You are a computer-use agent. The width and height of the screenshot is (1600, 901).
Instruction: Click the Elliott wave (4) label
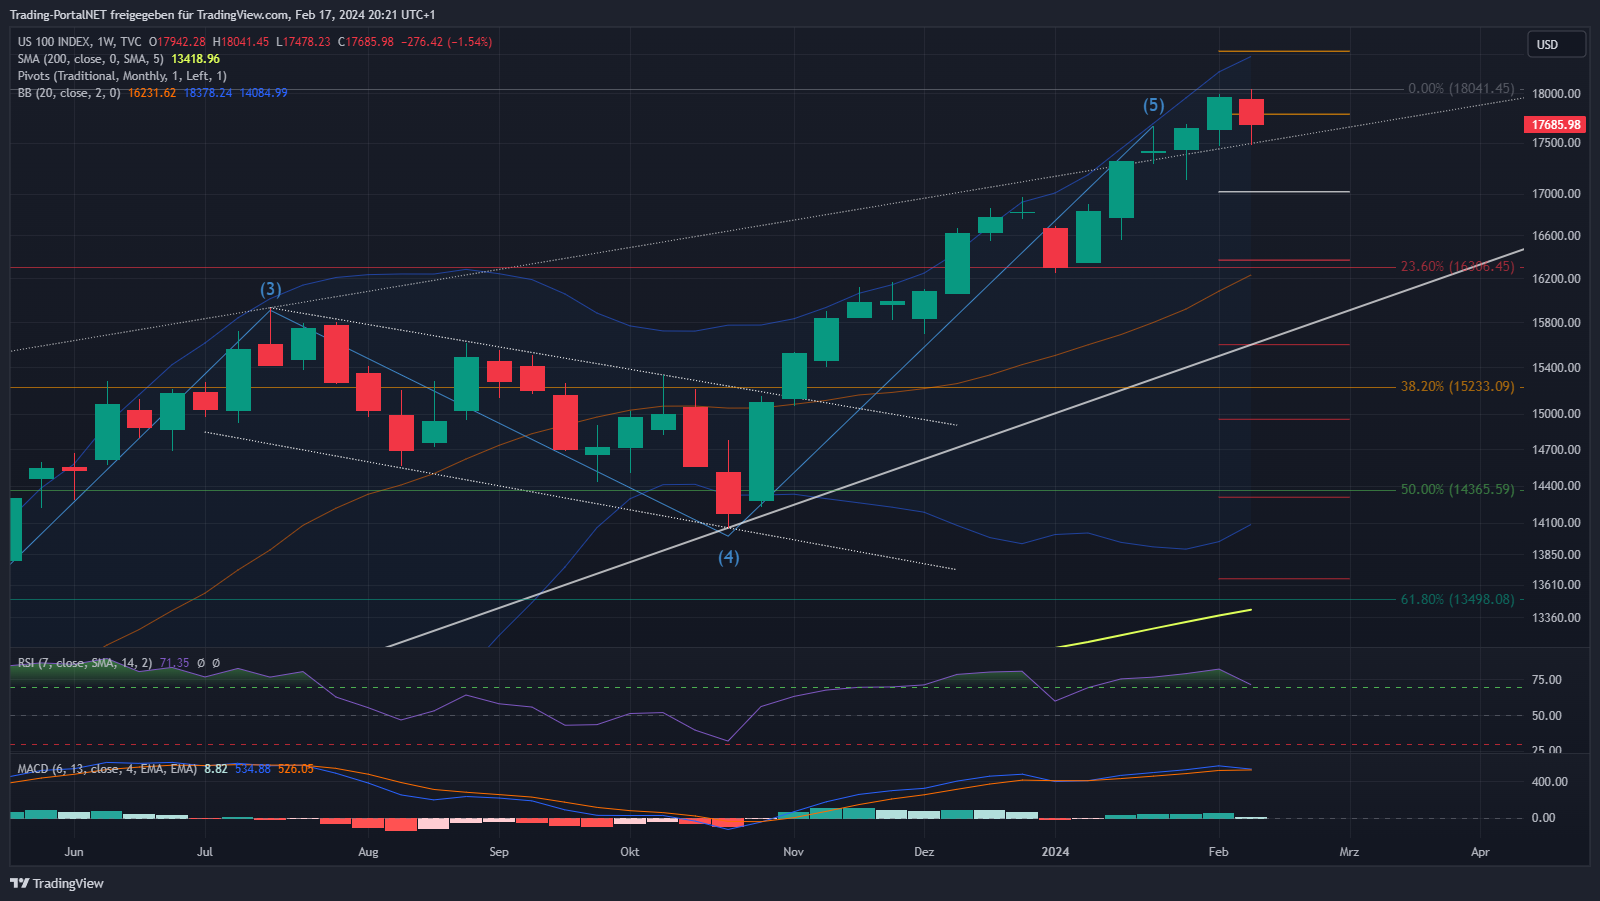(729, 557)
